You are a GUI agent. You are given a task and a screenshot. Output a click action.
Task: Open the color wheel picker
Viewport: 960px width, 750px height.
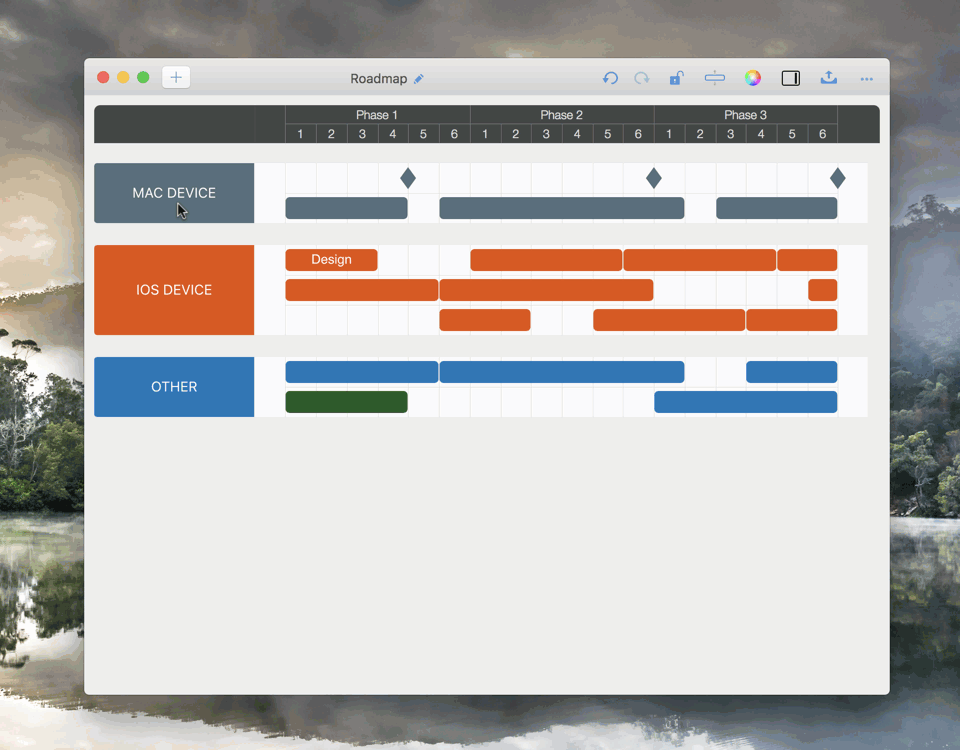pos(753,78)
